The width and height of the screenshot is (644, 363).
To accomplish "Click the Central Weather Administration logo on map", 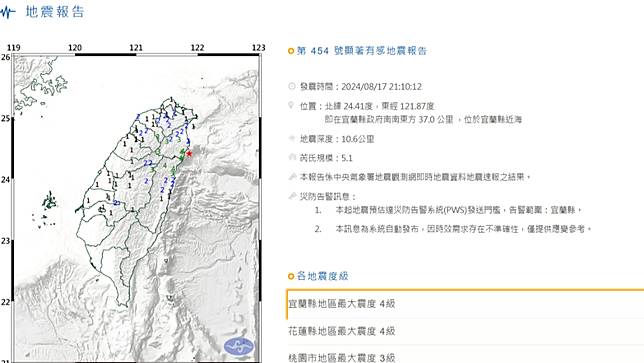I will [239, 347].
